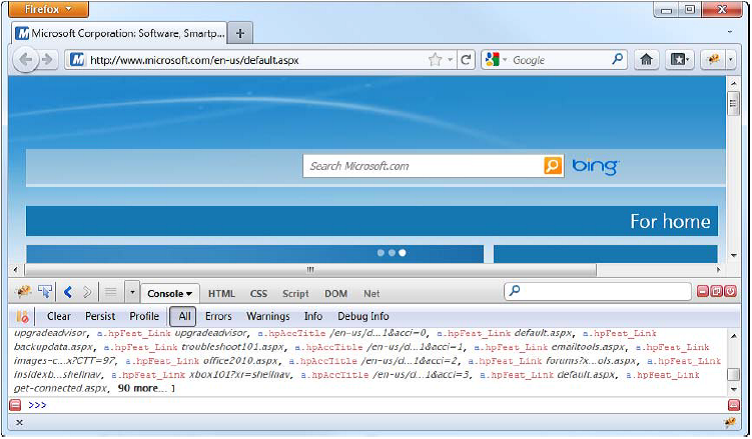Click the orange Bing search button
This screenshot has height=439, width=752.
click(x=553, y=166)
